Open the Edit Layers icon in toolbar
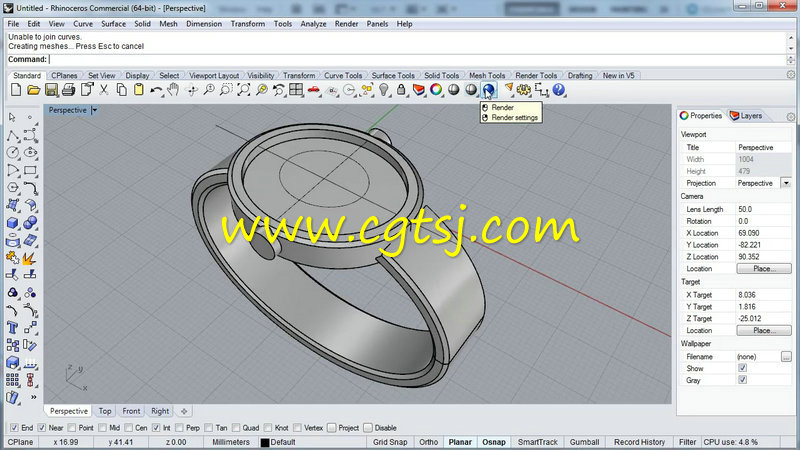 tap(418, 90)
